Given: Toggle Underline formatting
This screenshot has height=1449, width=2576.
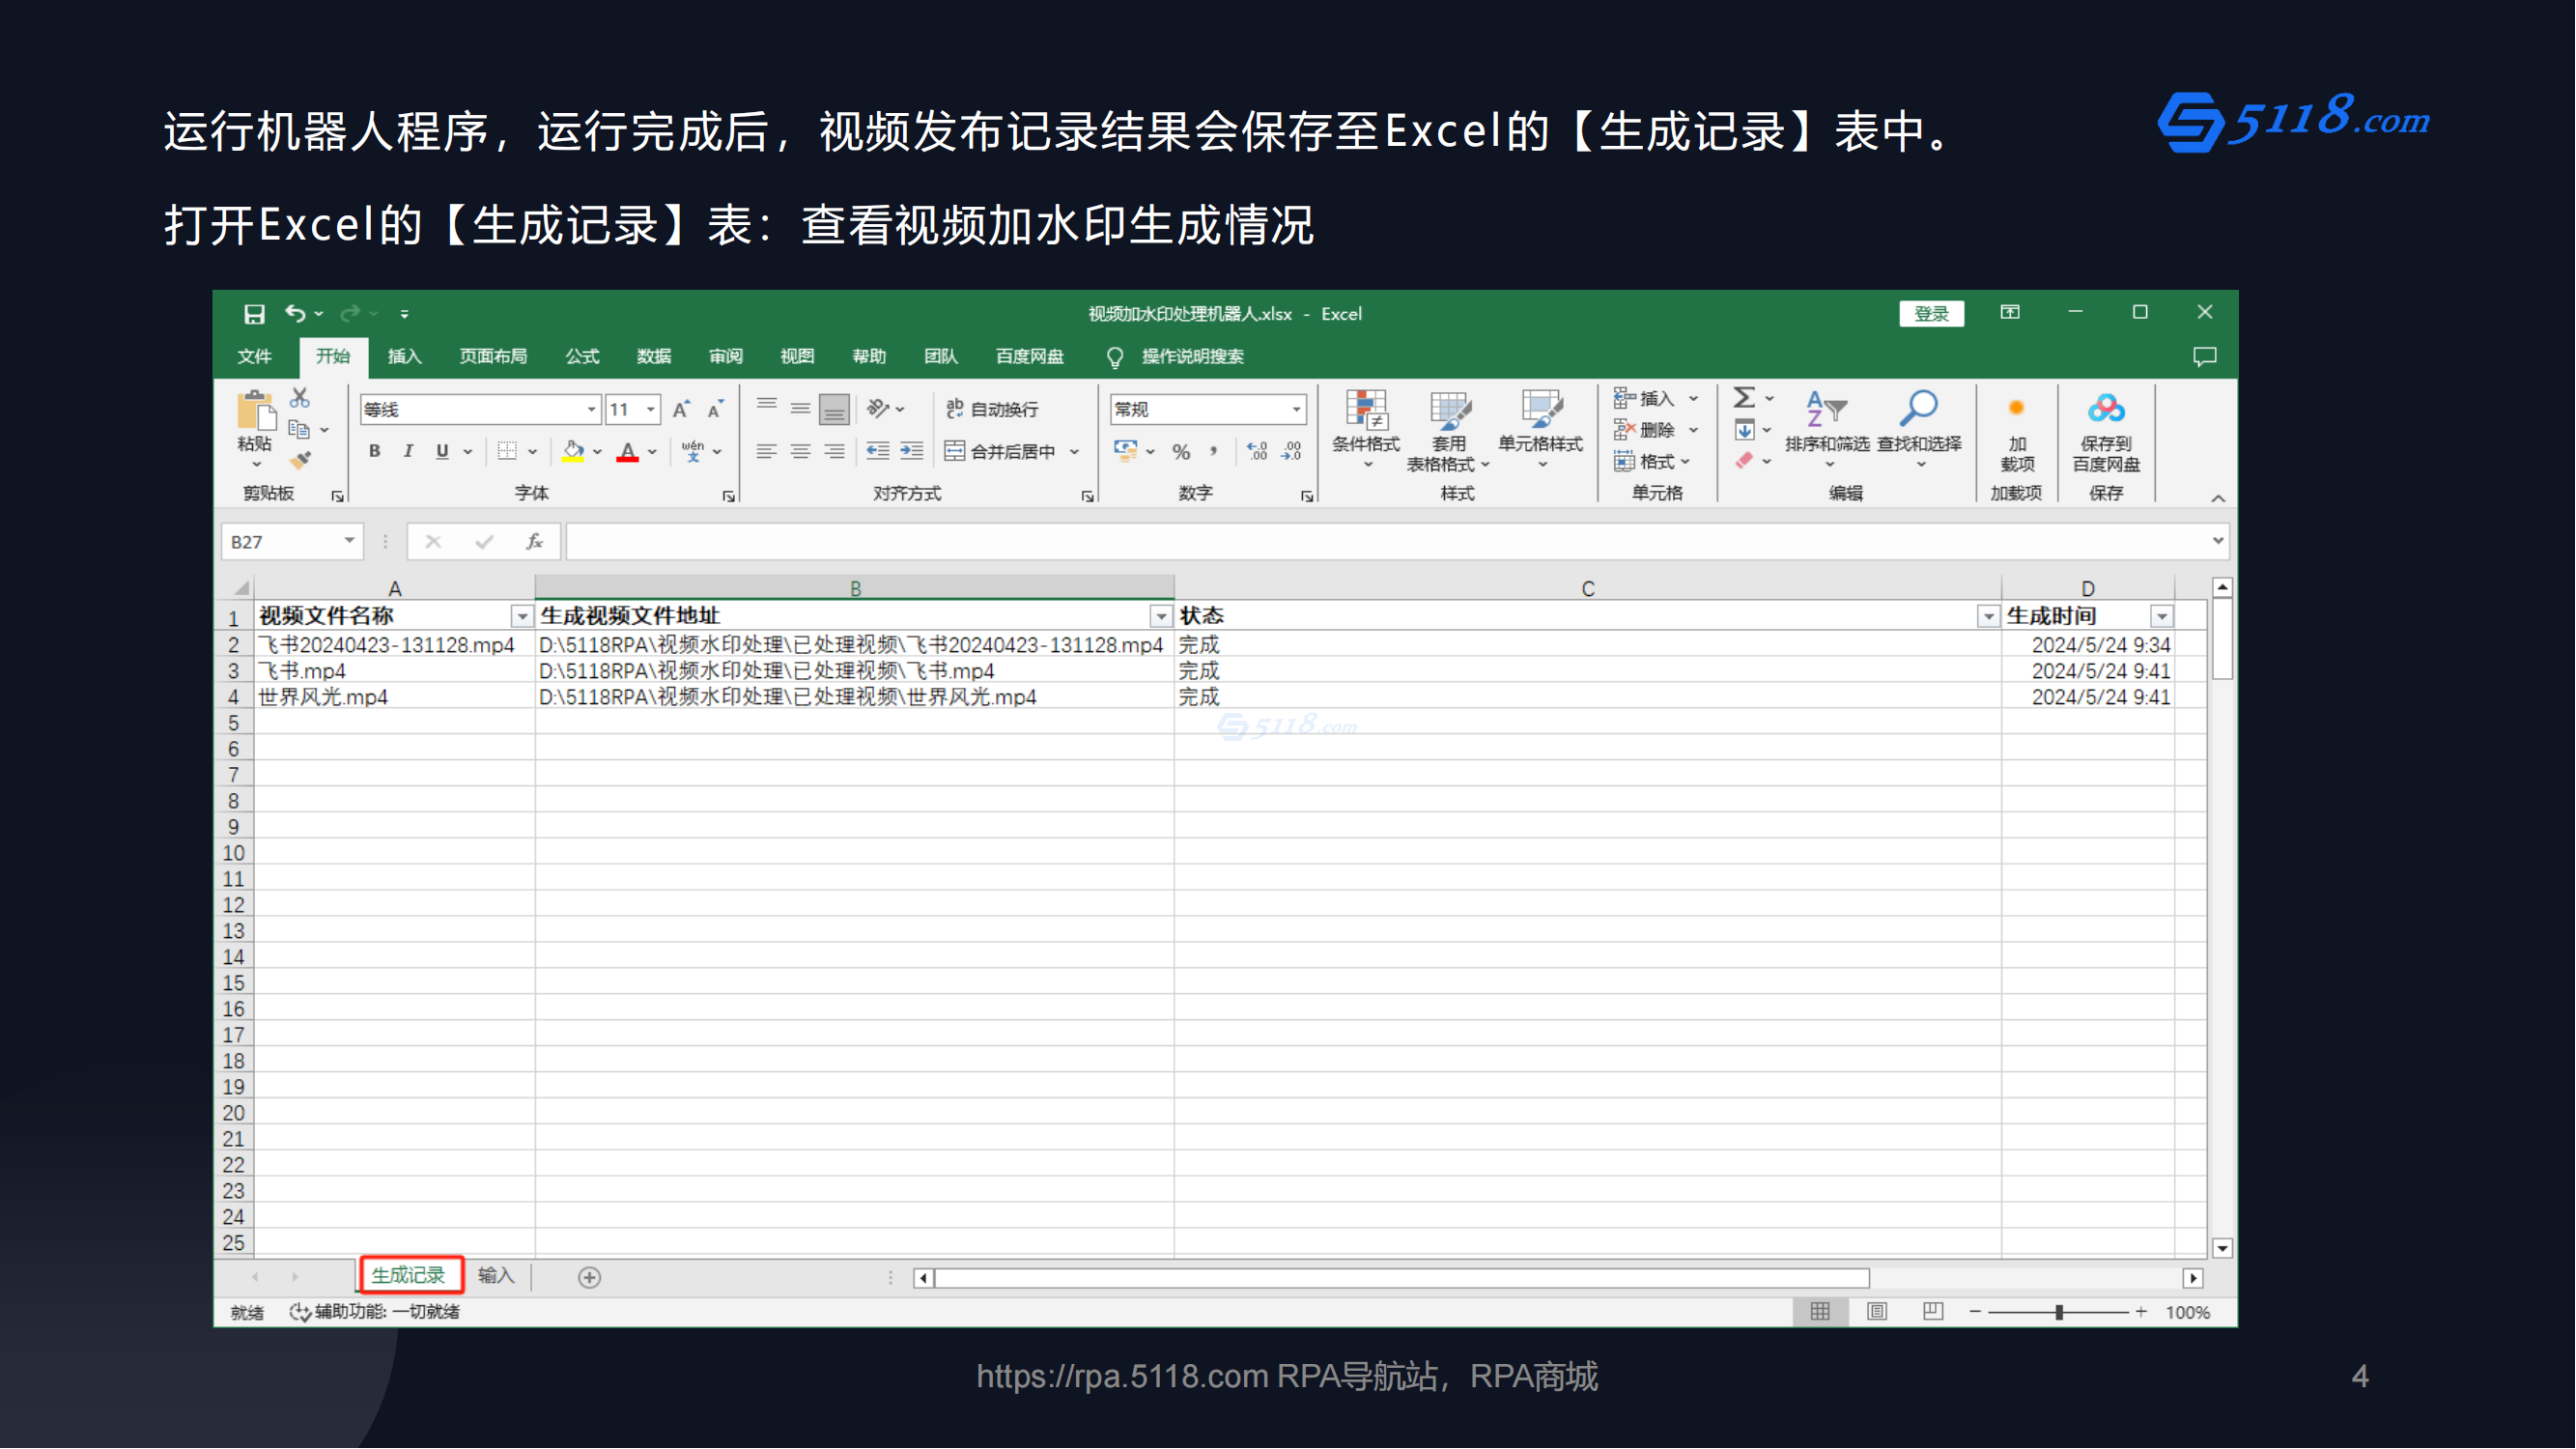Looking at the screenshot, I should click(x=442, y=452).
